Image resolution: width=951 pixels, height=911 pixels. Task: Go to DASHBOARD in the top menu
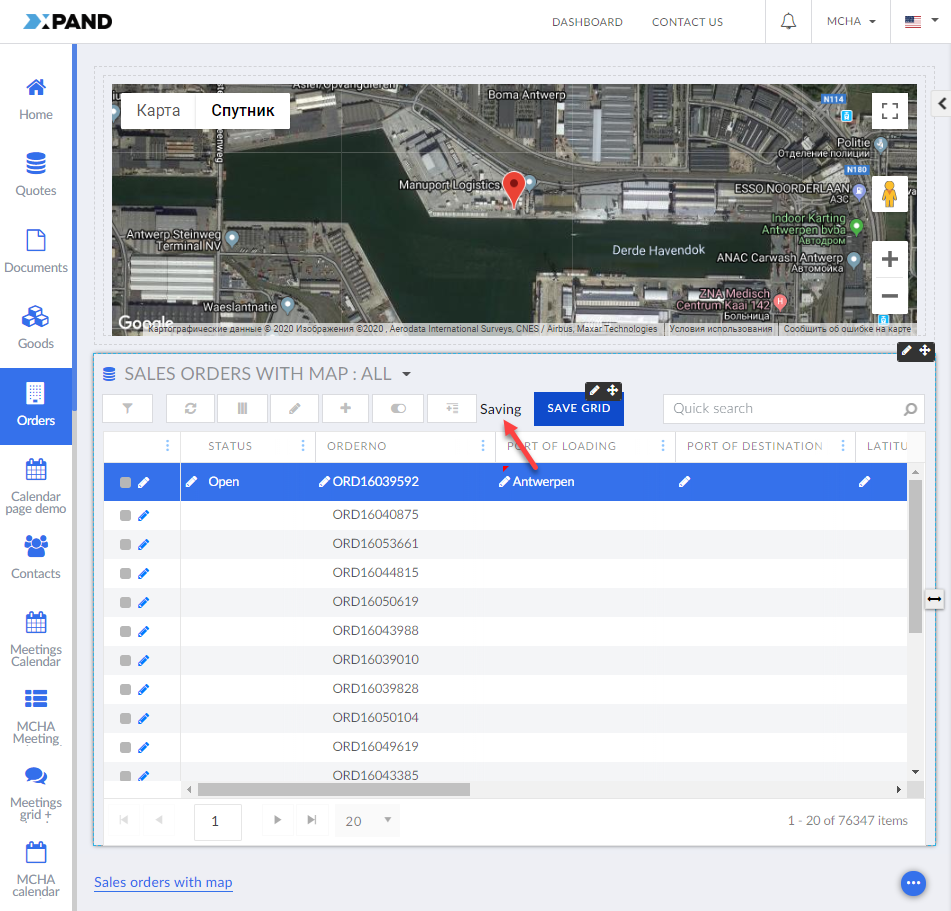587,21
